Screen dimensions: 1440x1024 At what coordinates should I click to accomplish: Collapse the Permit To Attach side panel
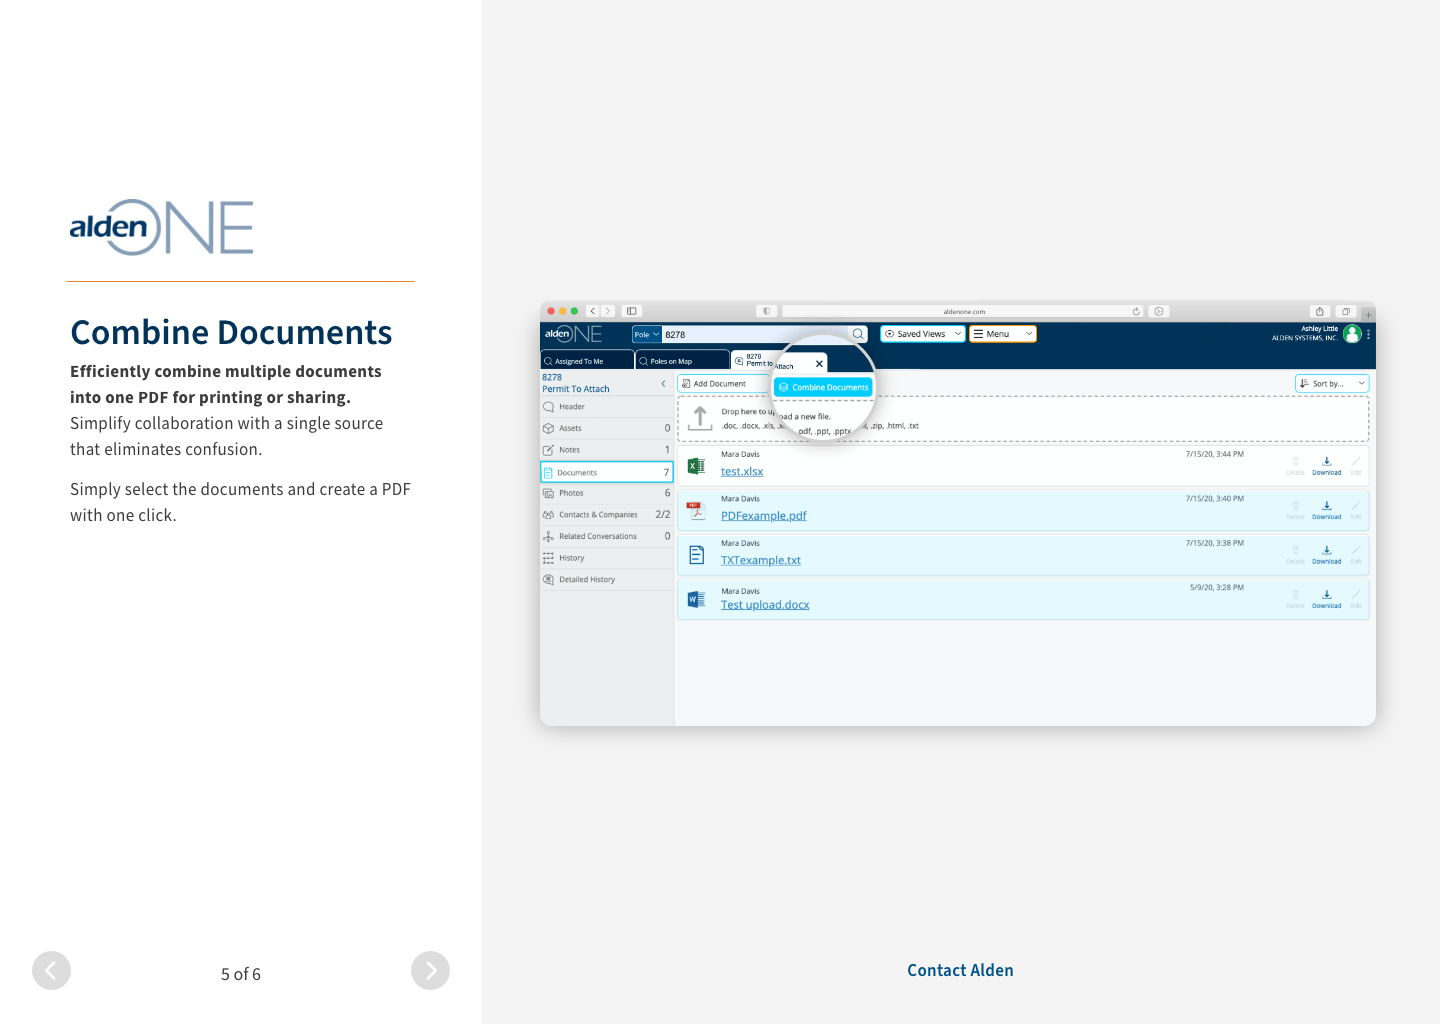tap(663, 384)
